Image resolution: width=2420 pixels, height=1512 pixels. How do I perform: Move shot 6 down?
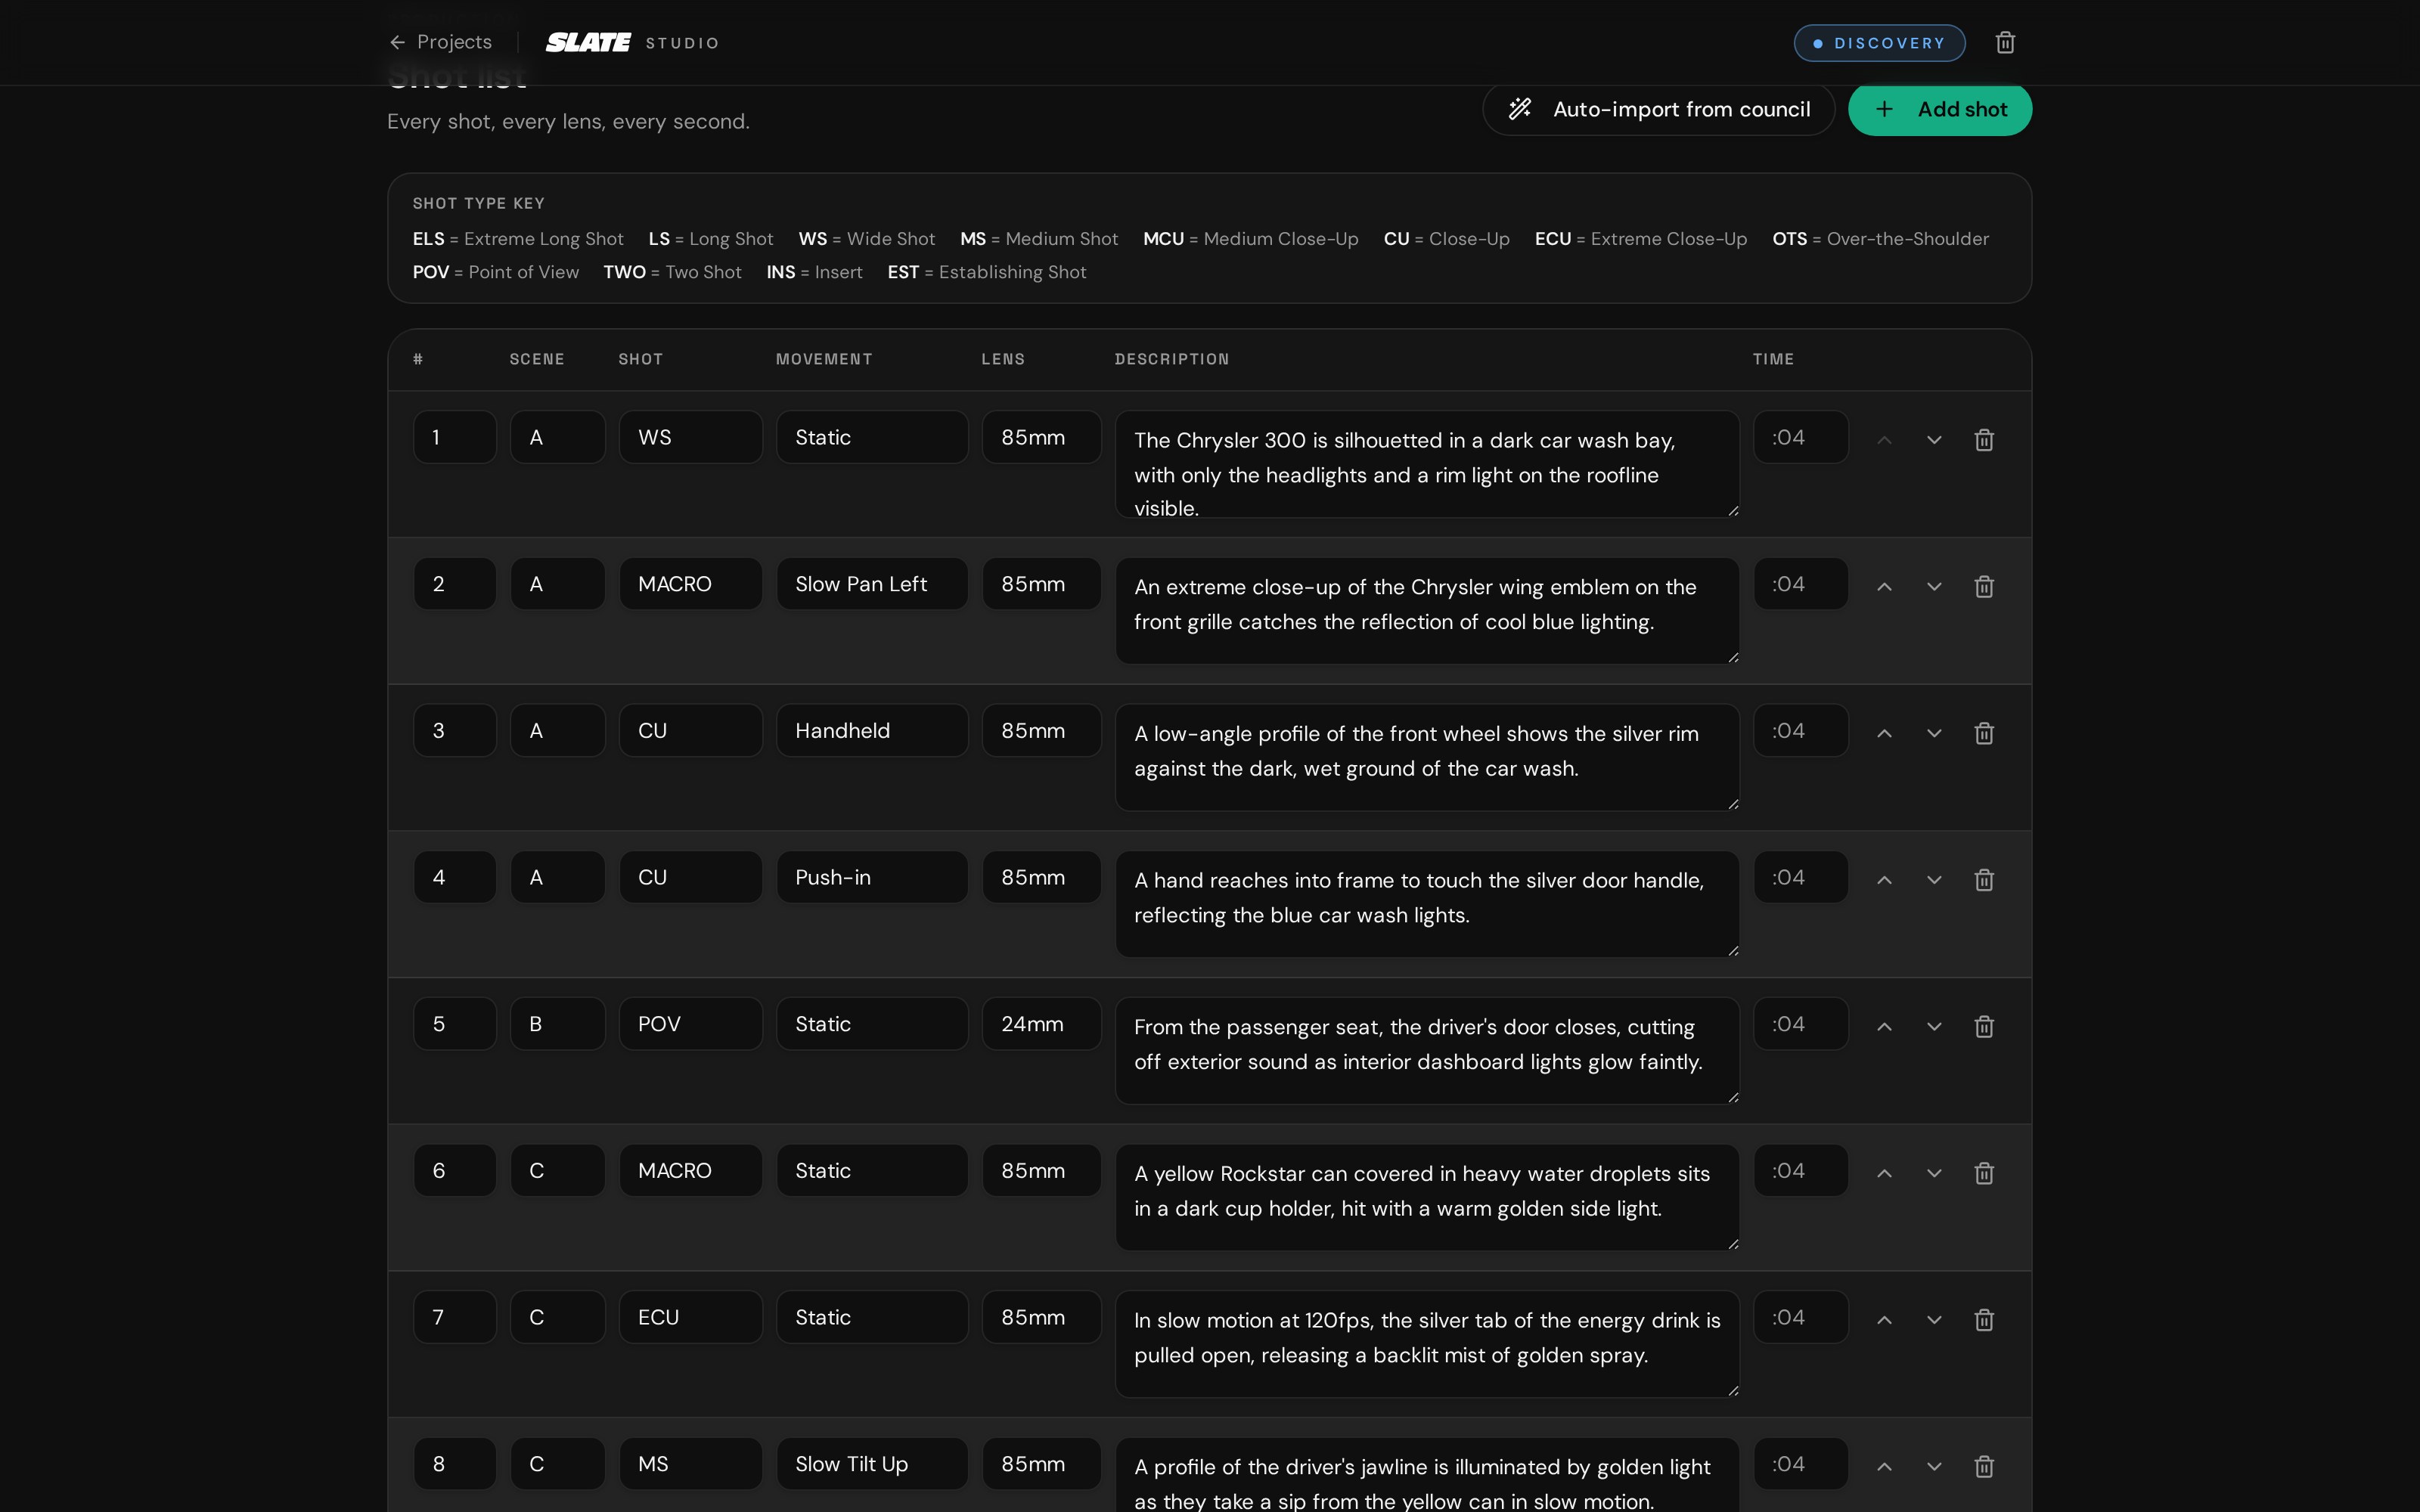1934,1173
